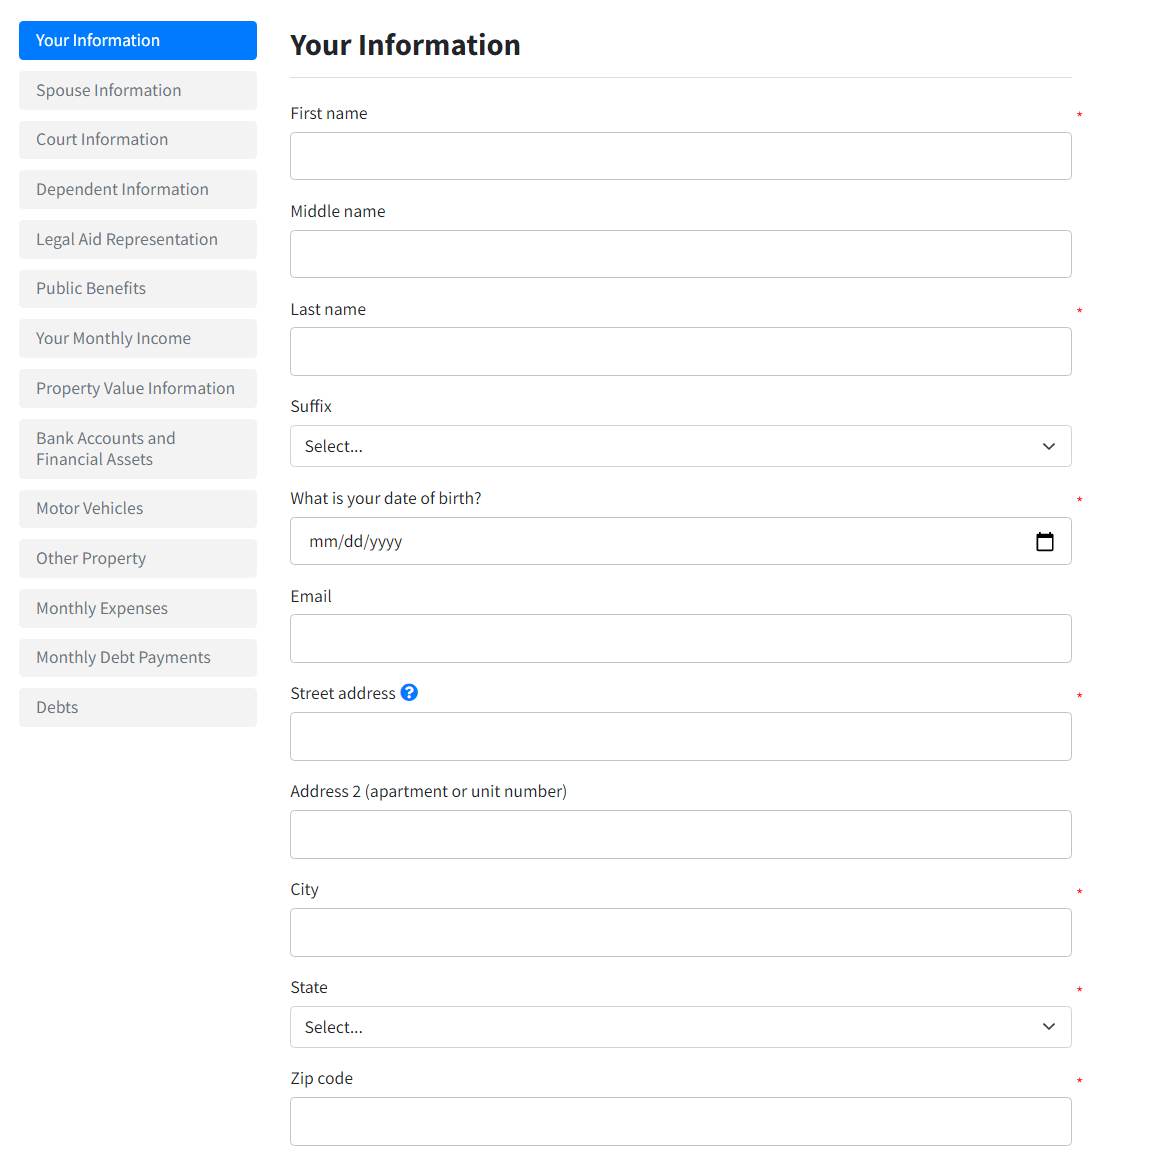
Task: Click the Street address help icon
Action: pyautogui.click(x=409, y=693)
